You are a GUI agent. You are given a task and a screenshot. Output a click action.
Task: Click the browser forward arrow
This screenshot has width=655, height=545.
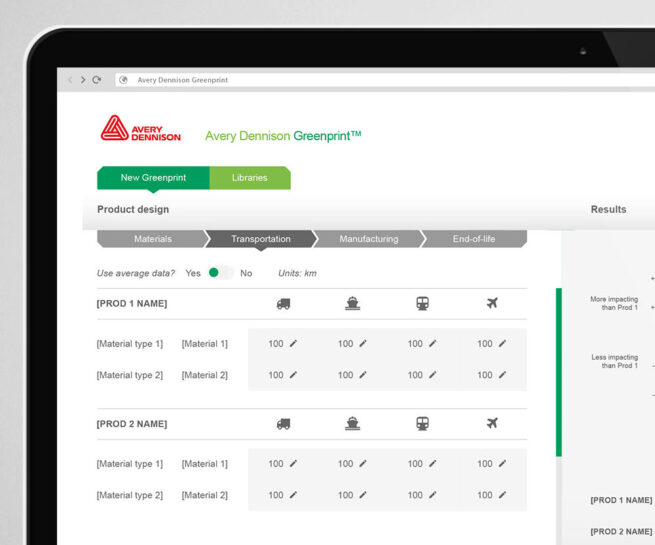(x=83, y=80)
